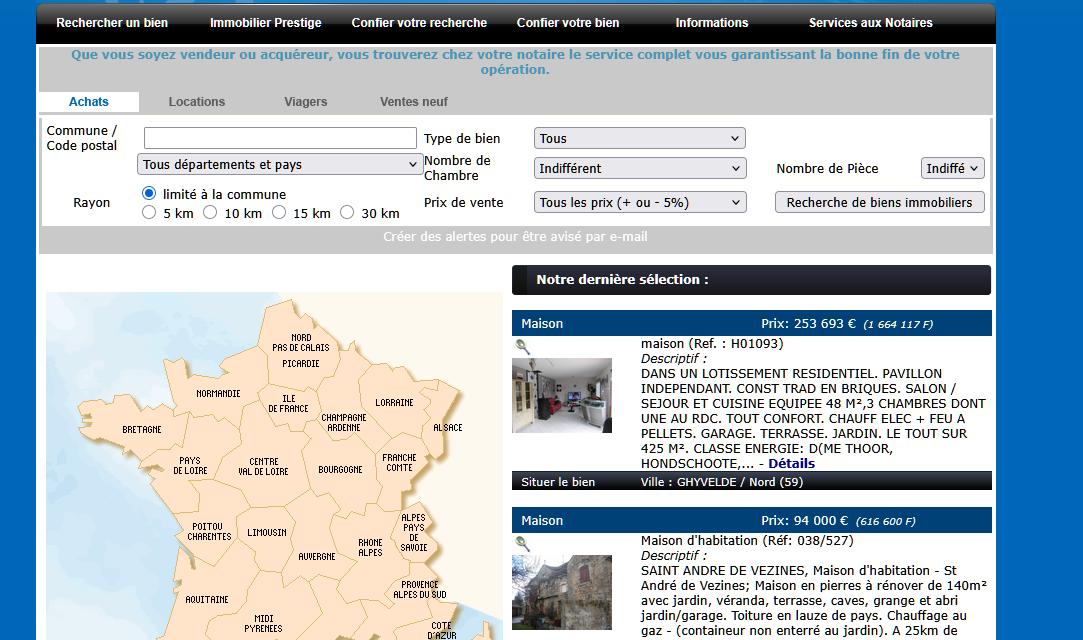The height and width of the screenshot is (640, 1083).
Task: Select the 'limité à la commune' radio button
Action: click(x=149, y=194)
